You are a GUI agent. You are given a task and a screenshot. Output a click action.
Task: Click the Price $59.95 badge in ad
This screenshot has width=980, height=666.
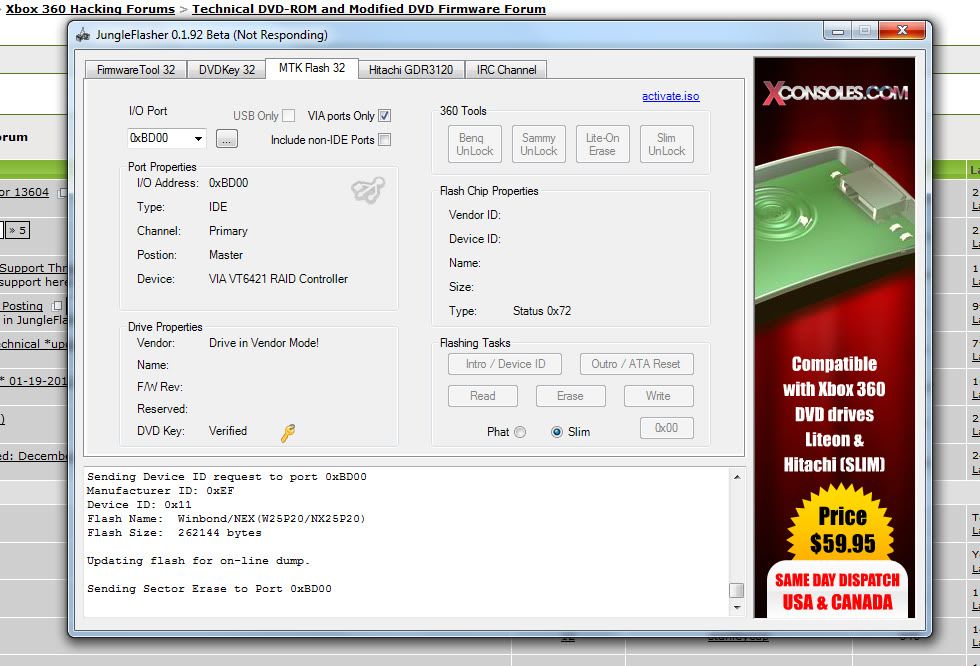[841, 529]
